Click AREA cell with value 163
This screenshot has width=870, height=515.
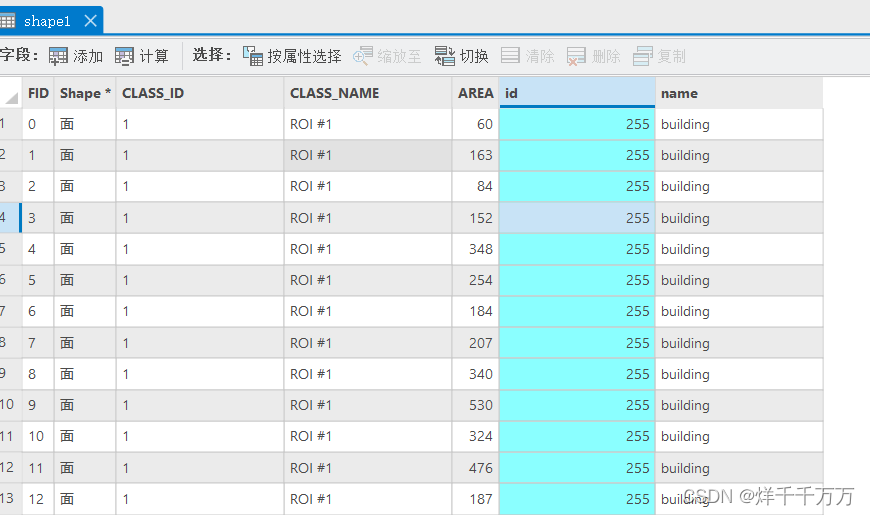476,155
